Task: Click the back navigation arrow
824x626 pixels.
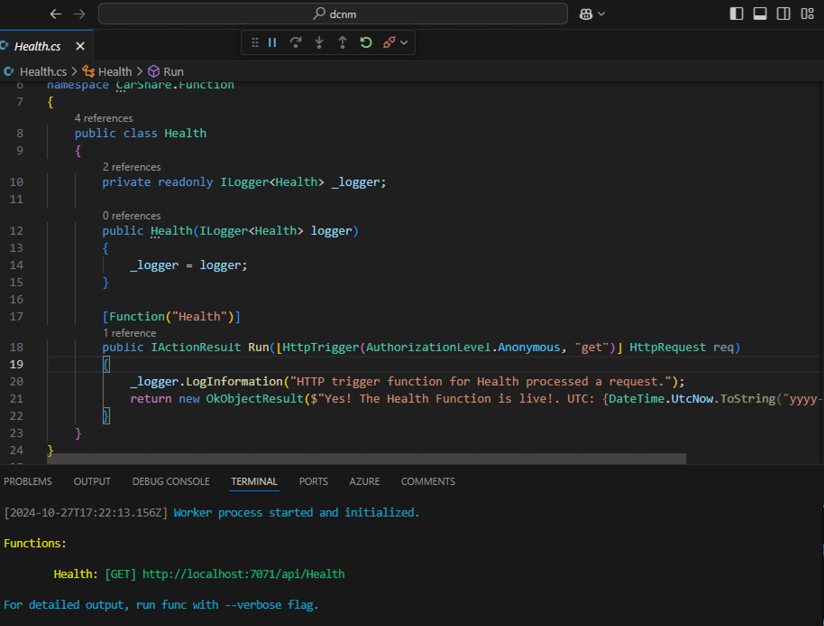Action: click(56, 14)
